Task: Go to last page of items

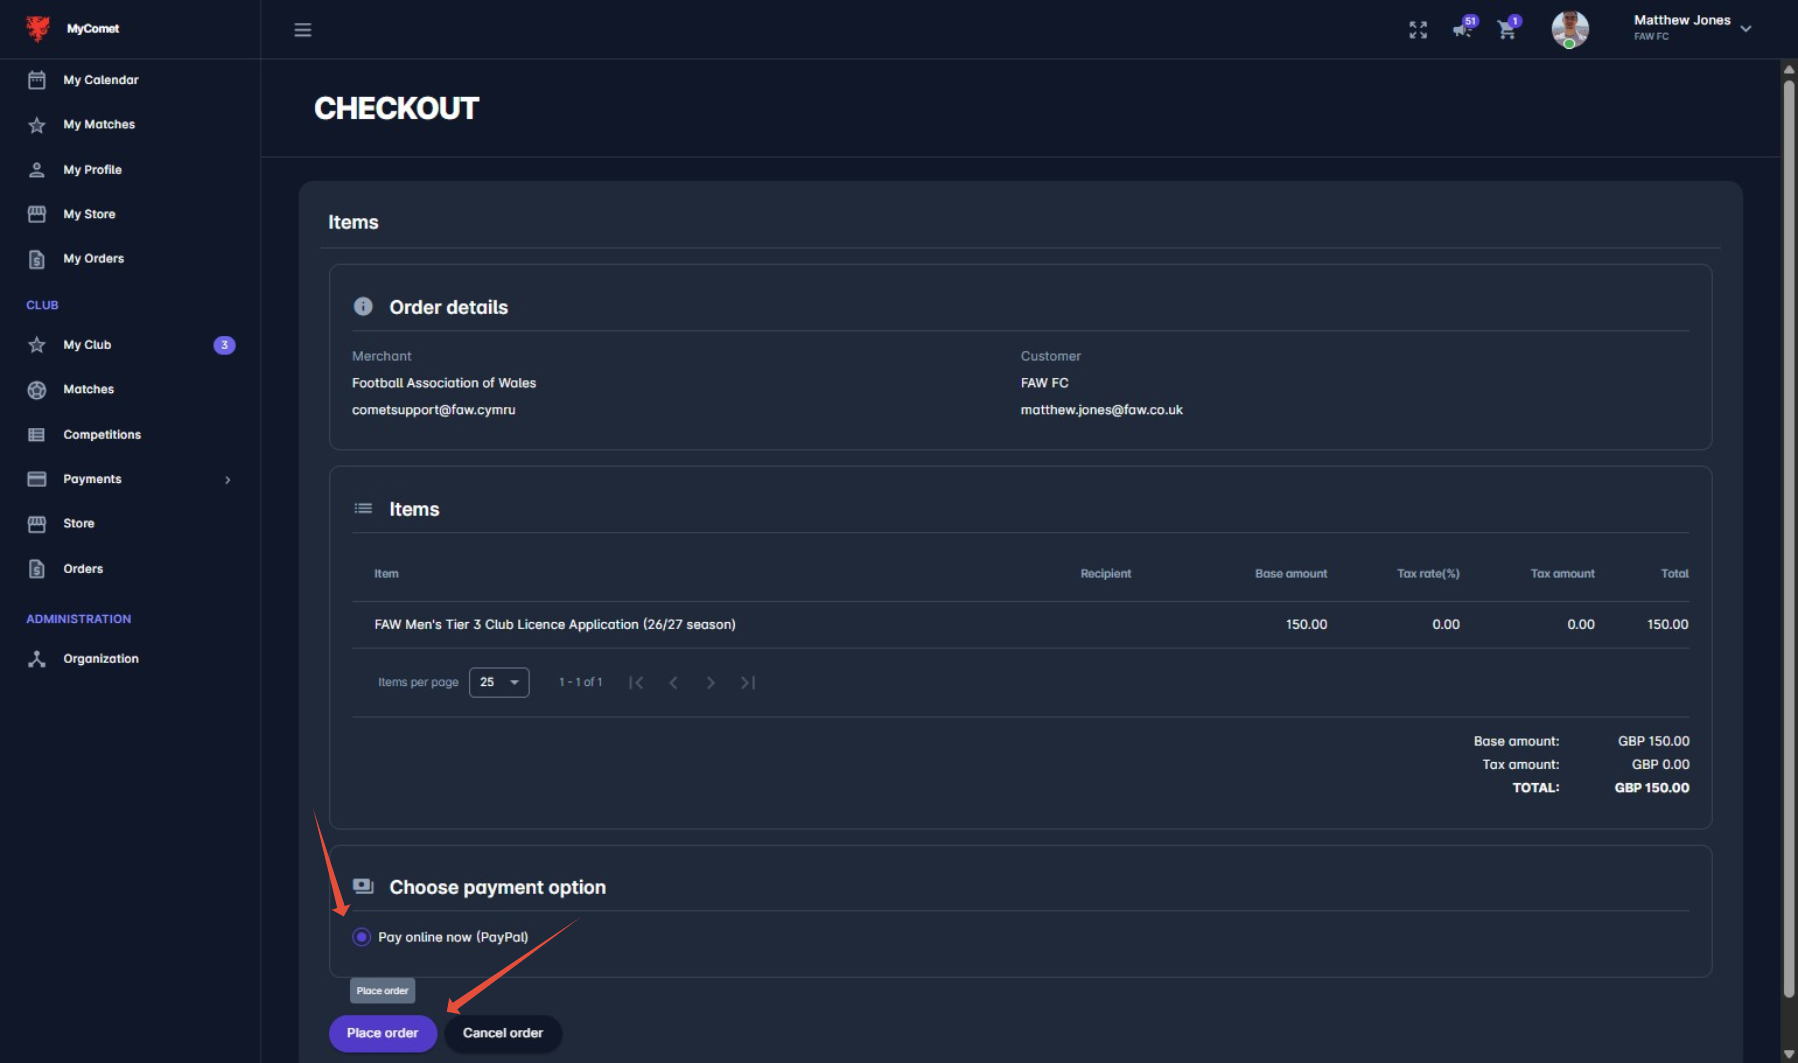Action: coord(747,683)
